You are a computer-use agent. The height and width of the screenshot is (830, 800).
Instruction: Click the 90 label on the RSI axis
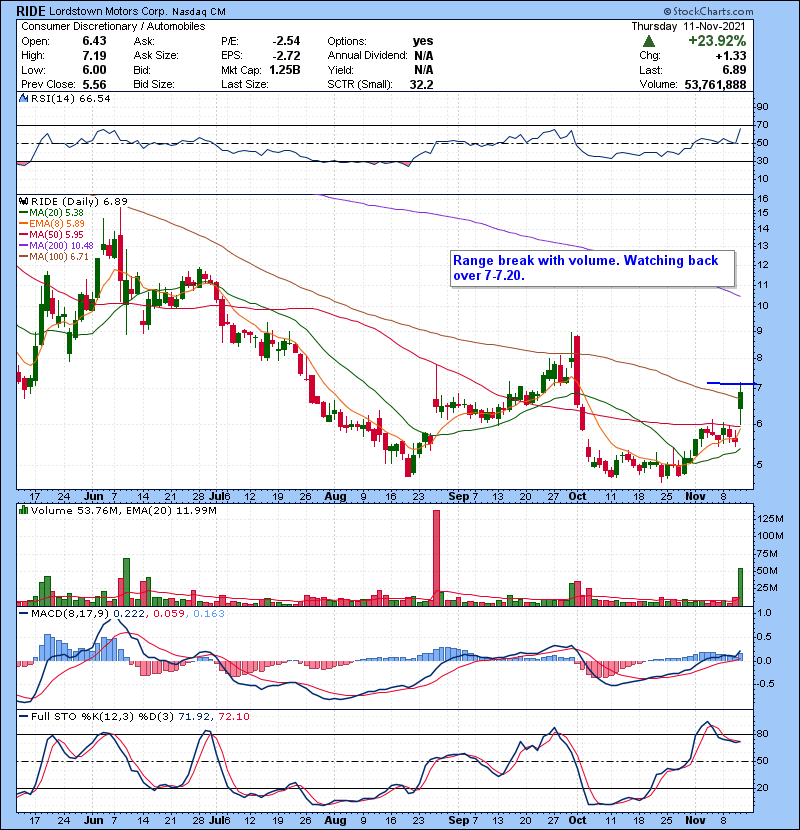(x=762, y=106)
